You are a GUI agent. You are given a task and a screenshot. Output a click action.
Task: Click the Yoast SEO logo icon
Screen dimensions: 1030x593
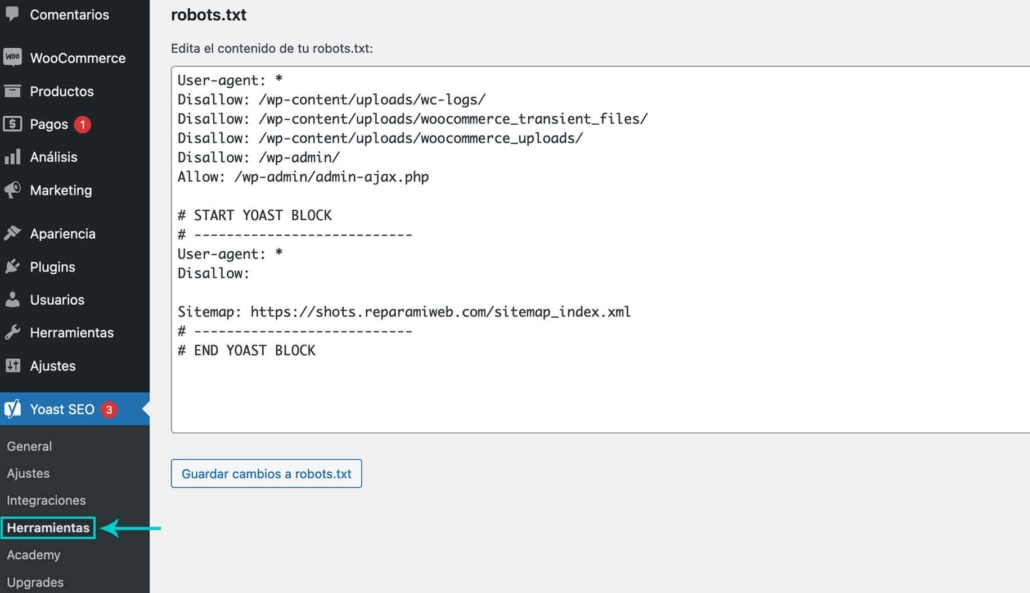(12, 409)
